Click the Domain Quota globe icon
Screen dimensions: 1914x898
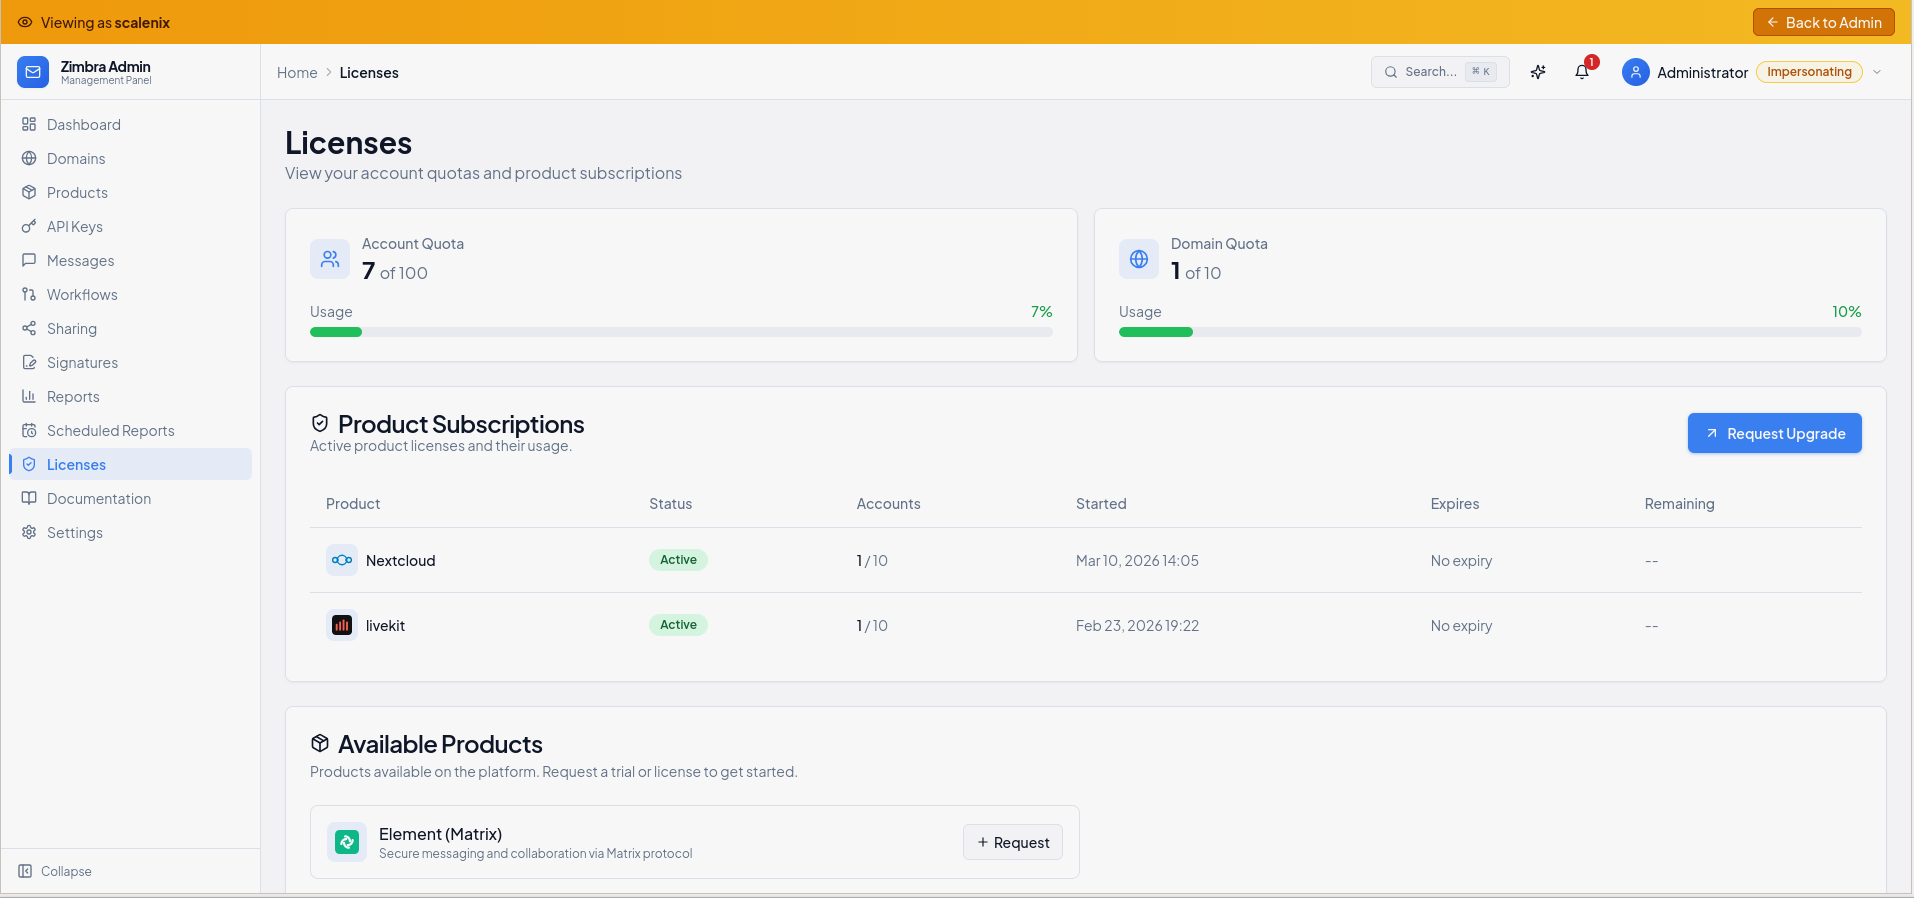pos(1139,259)
